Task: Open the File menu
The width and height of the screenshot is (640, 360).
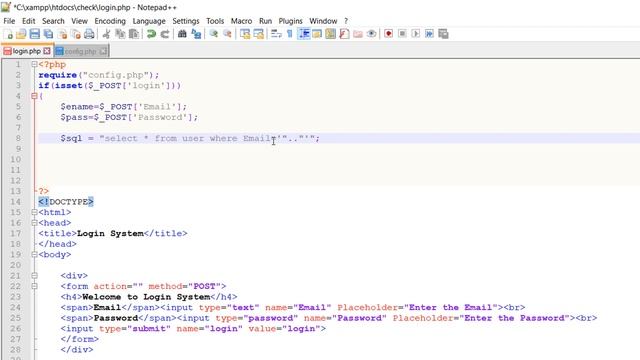Action: [x=9, y=21]
